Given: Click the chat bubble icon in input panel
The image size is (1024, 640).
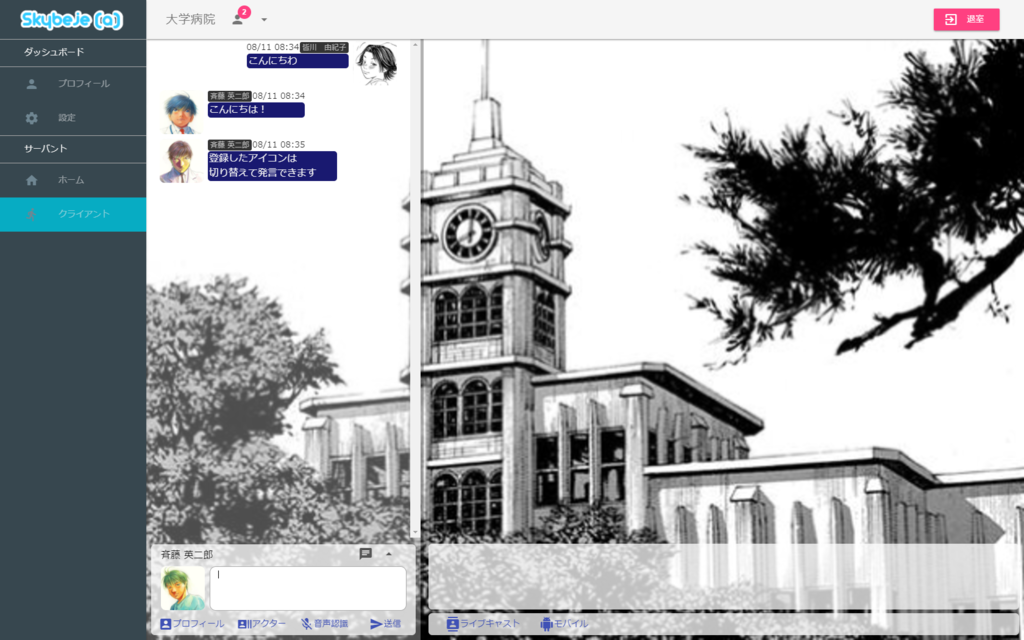Looking at the screenshot, I should coord(366,554).
